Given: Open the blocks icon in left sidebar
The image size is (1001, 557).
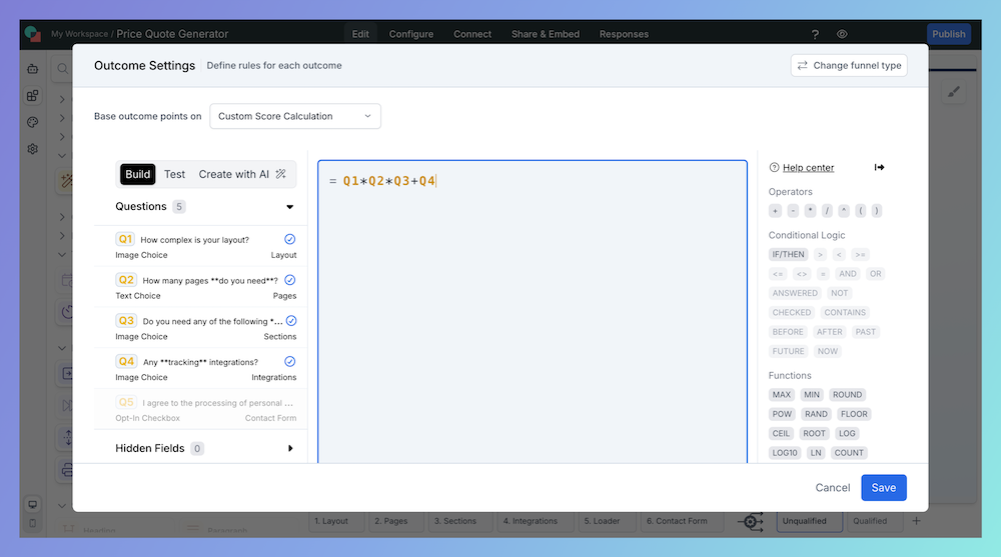Looking at the screenshot, I should coord(33,96).
